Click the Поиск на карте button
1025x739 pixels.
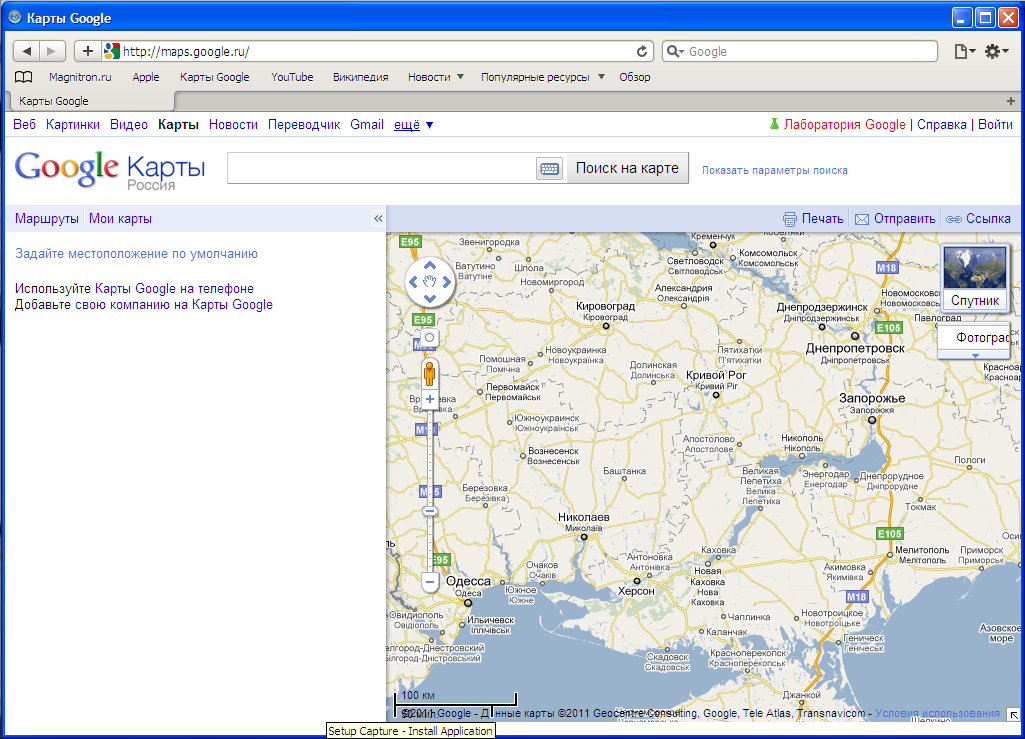pos(627,168)
